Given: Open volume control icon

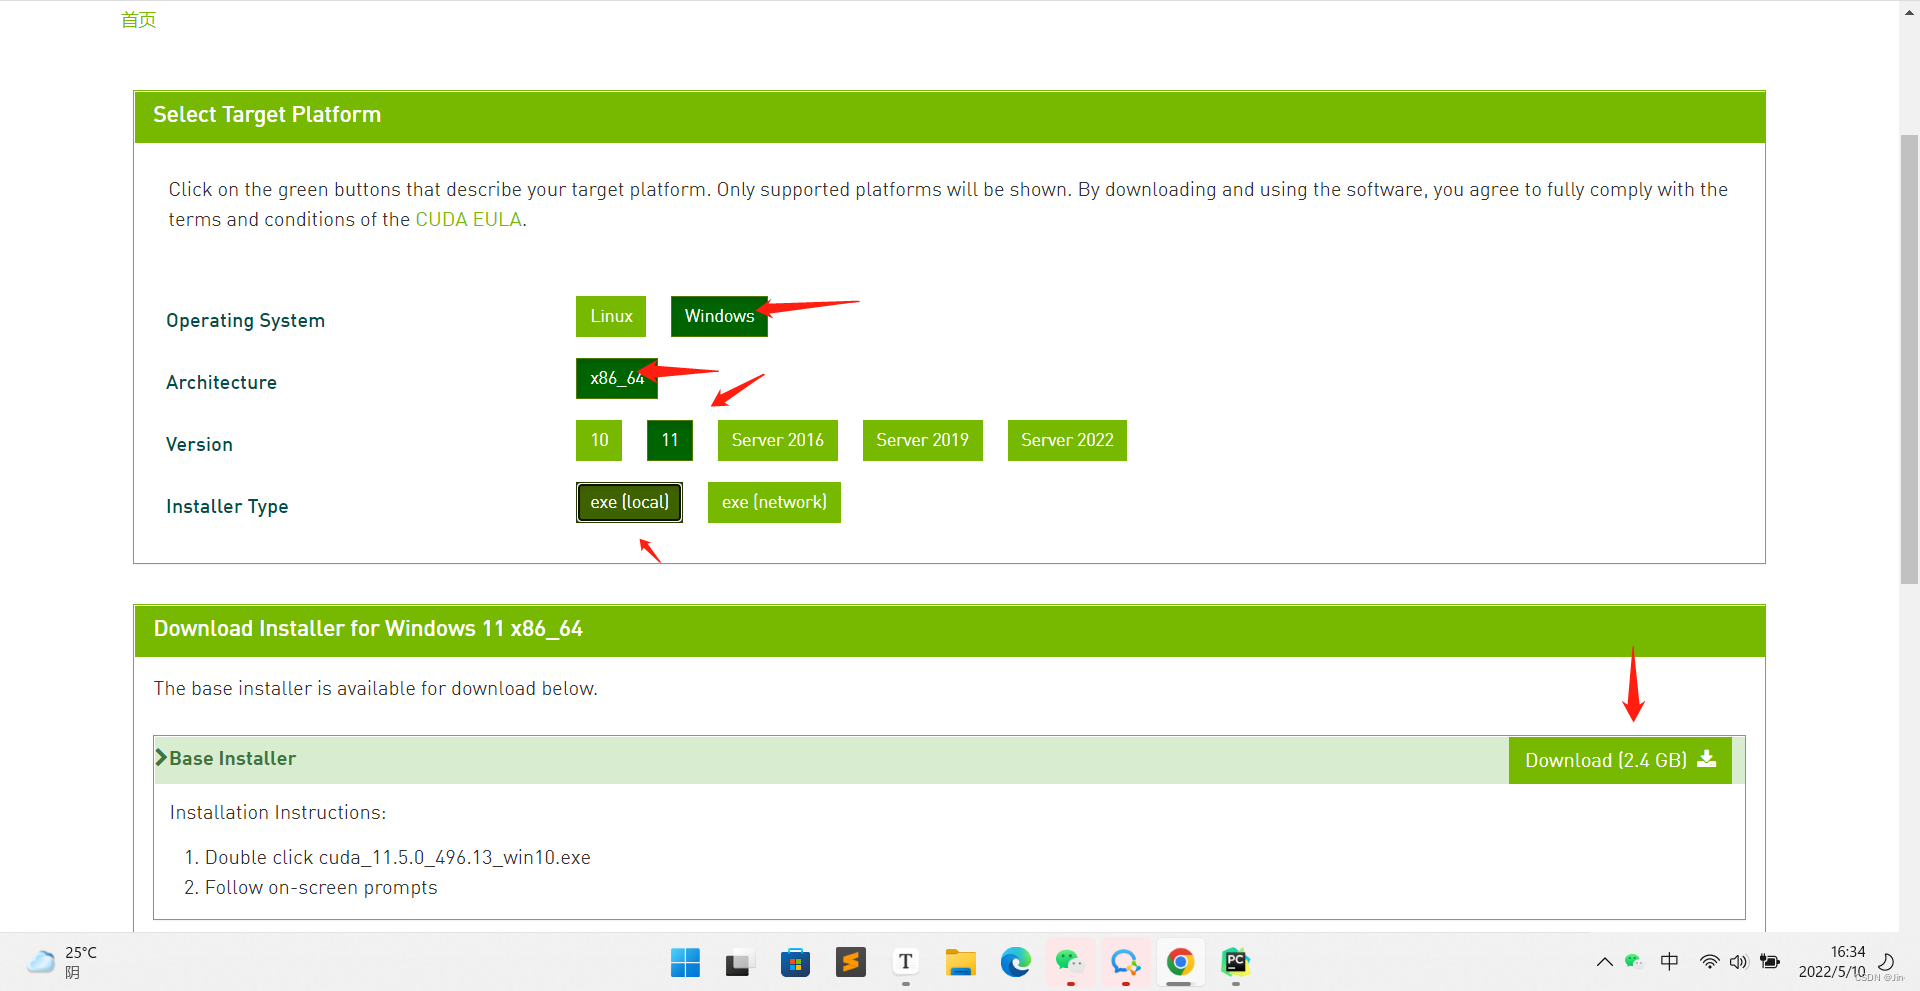Looking at the screenshot, I should pos(1739,962).
